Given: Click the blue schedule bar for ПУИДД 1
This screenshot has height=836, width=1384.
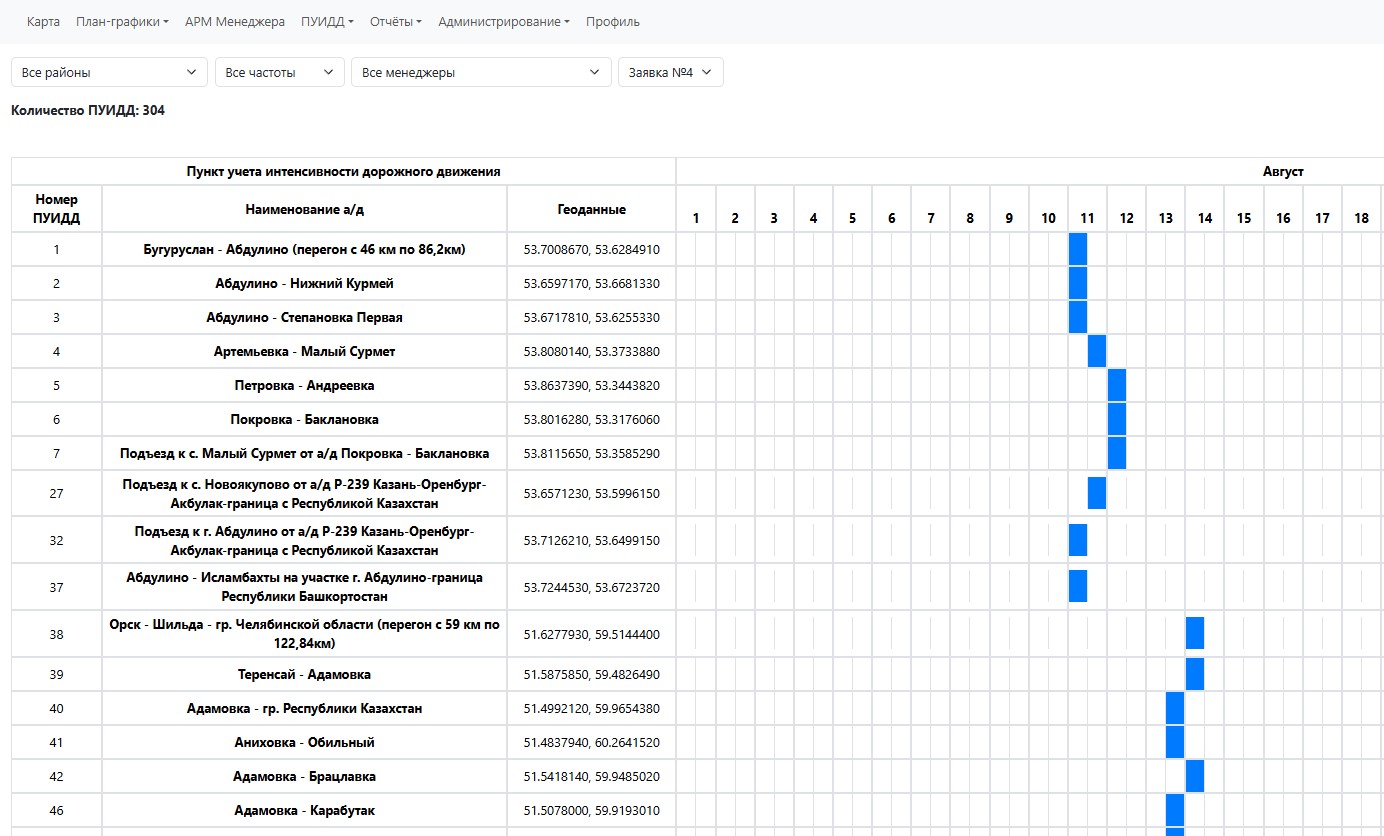Looking at the screenshot, I should point(1077,250).
